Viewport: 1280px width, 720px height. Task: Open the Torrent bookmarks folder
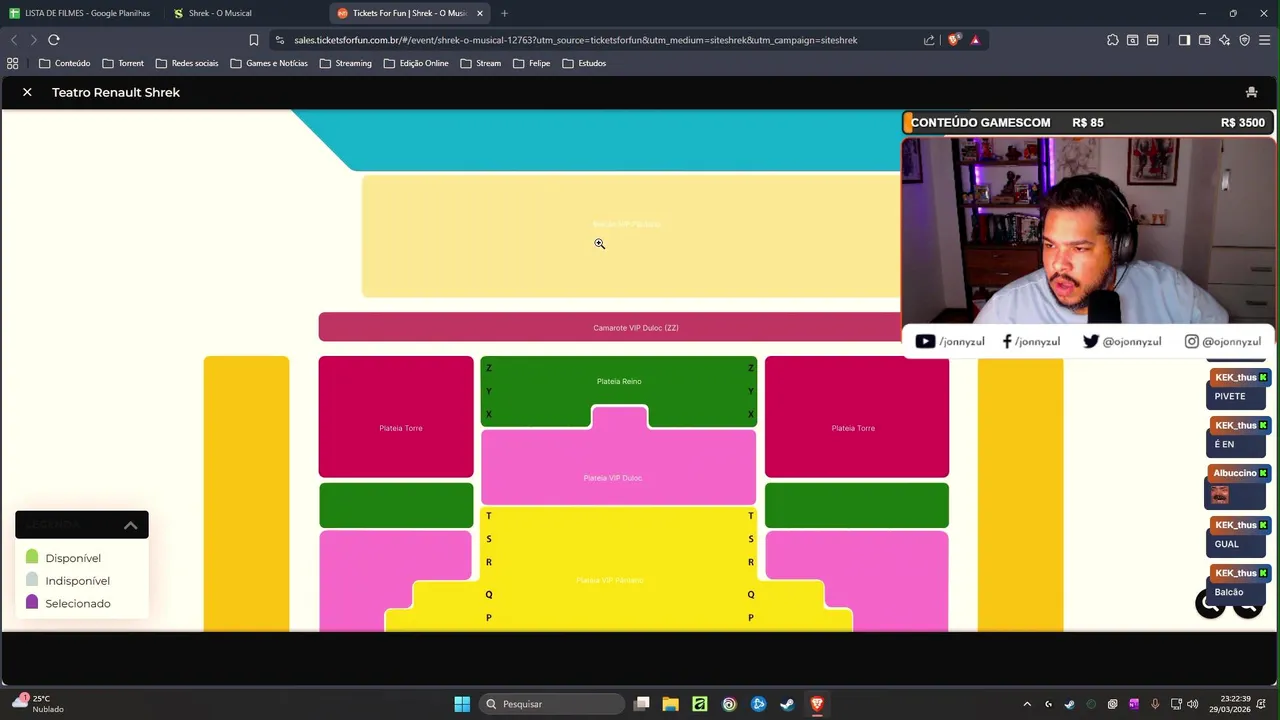tap(123, 63)
